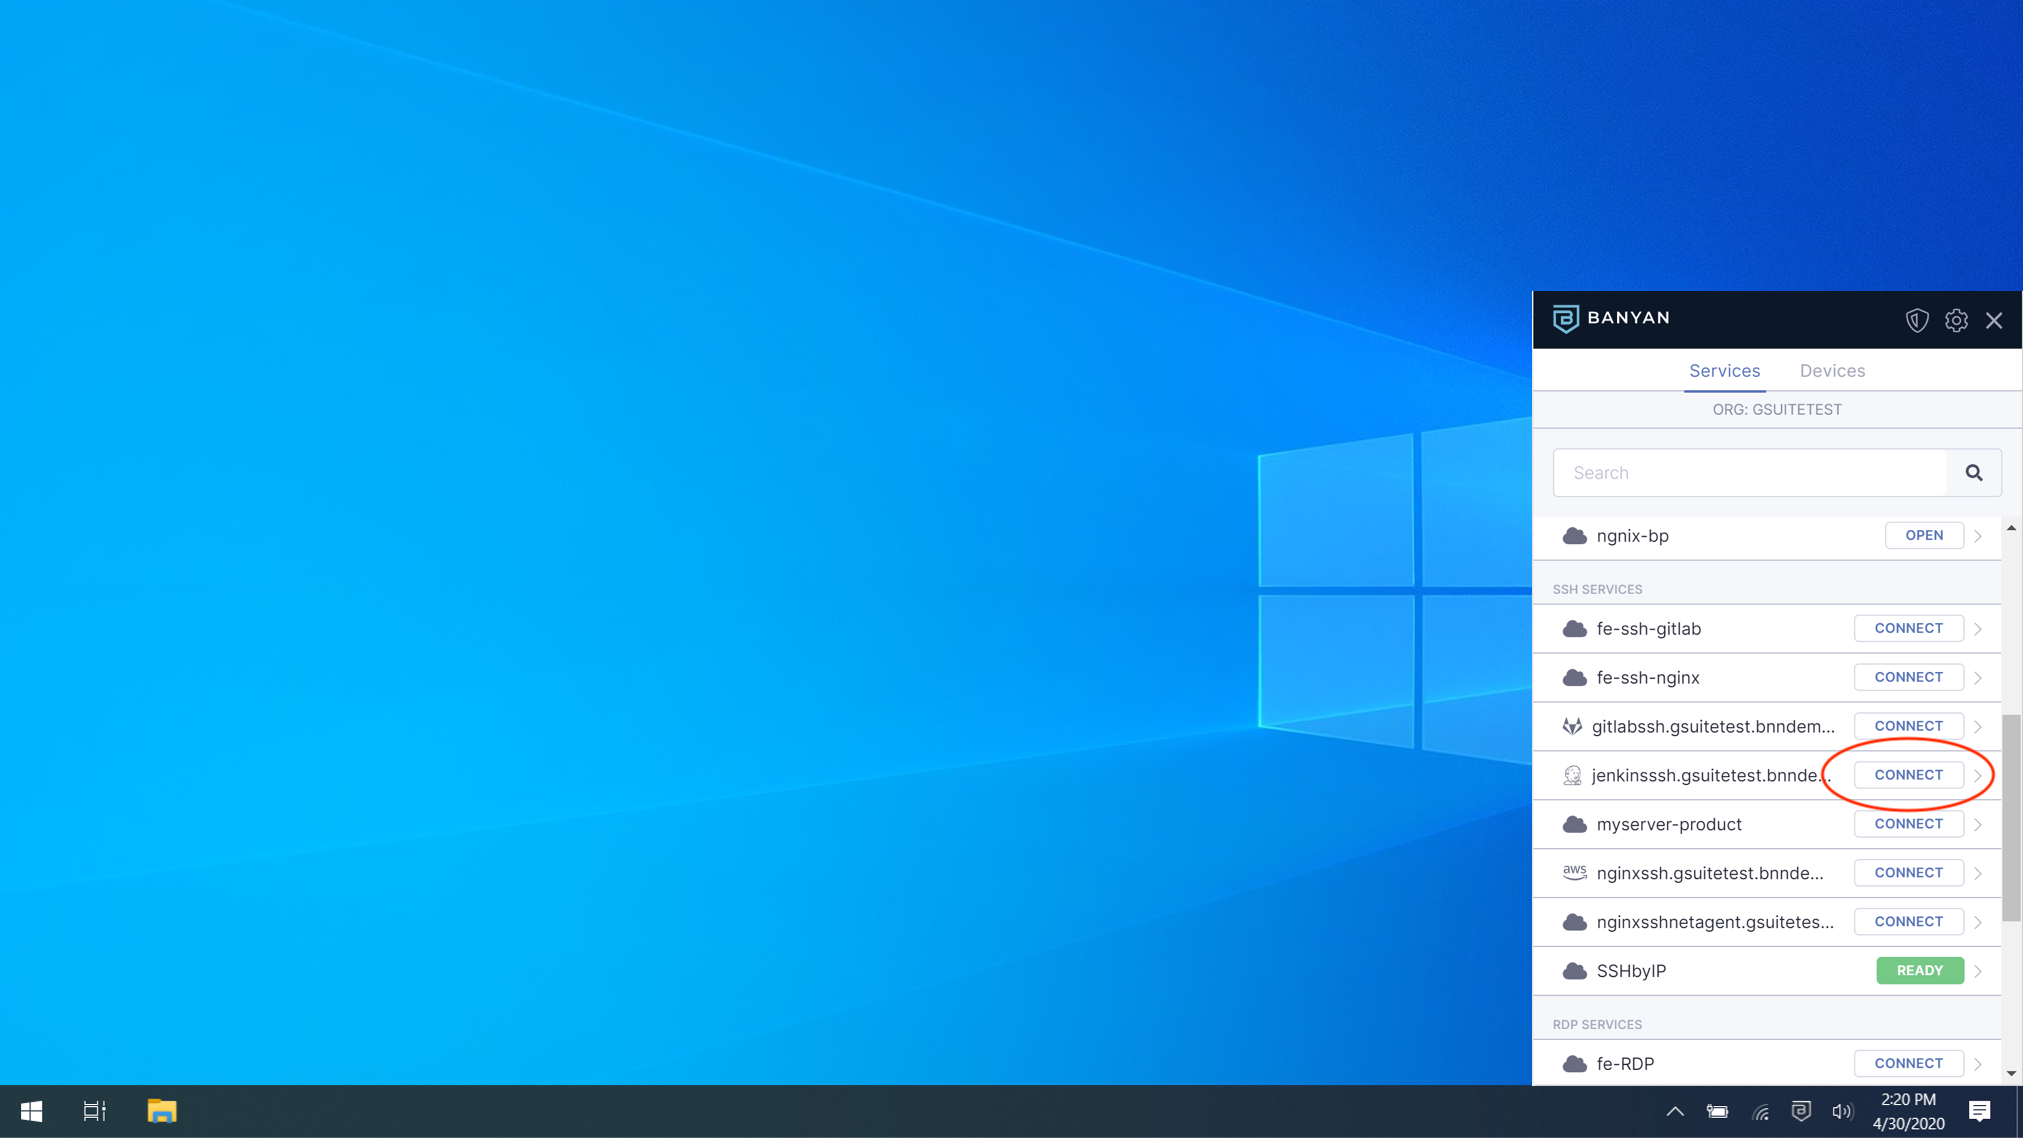Expand details chevron for jenkinsssh service
2023x1138 pixels.
(1978, 776)
